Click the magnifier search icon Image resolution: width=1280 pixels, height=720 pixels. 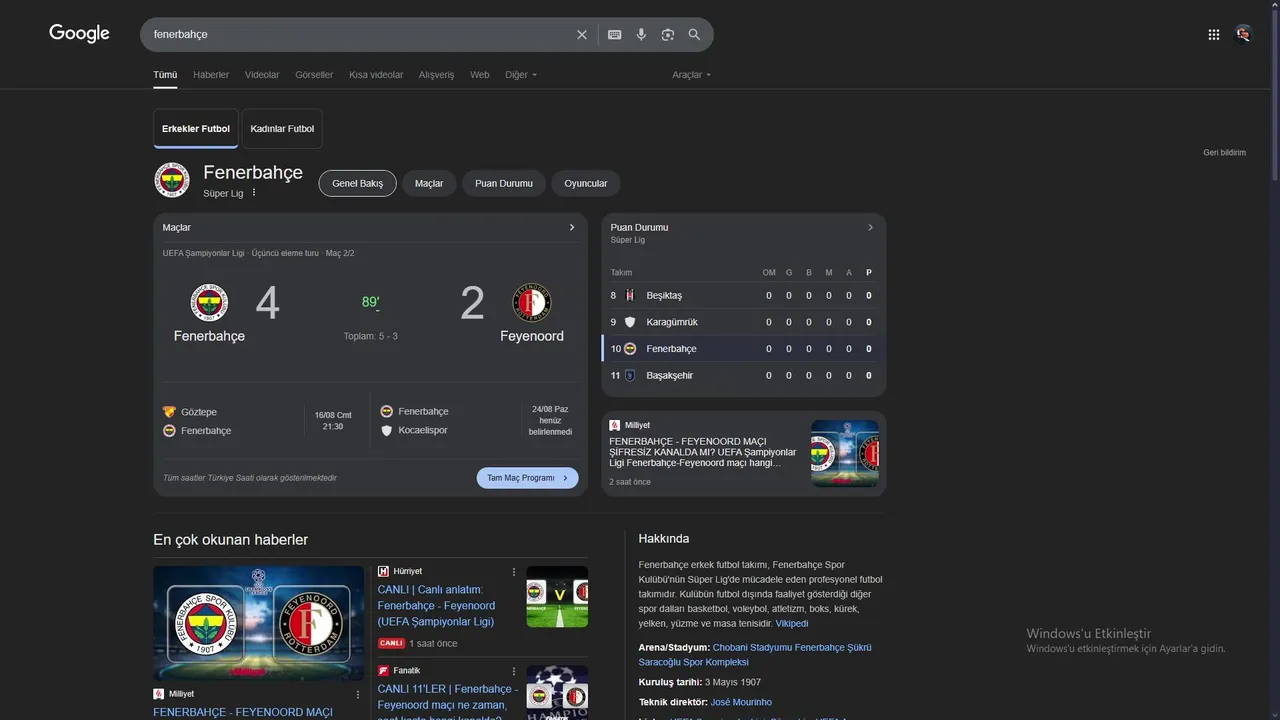point(694,34)
